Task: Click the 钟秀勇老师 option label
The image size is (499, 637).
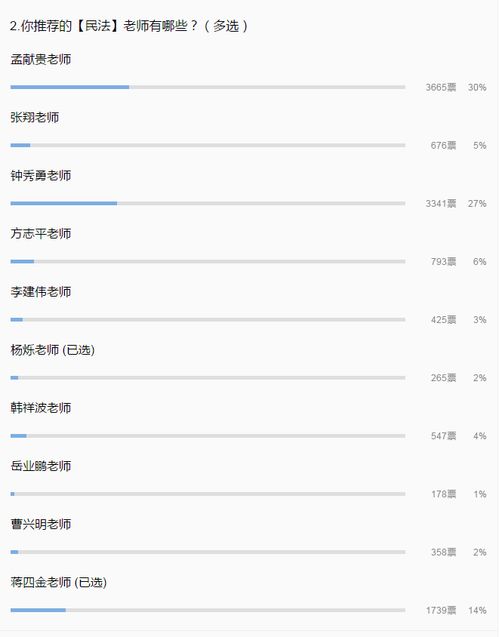Action: (41, 176)
